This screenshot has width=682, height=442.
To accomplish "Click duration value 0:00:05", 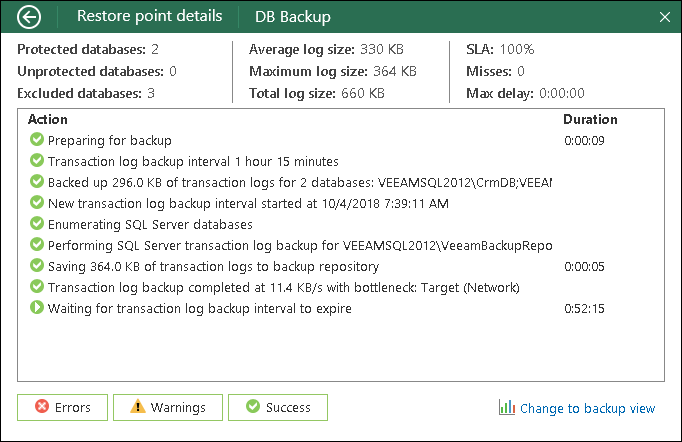I will [584, 266].
